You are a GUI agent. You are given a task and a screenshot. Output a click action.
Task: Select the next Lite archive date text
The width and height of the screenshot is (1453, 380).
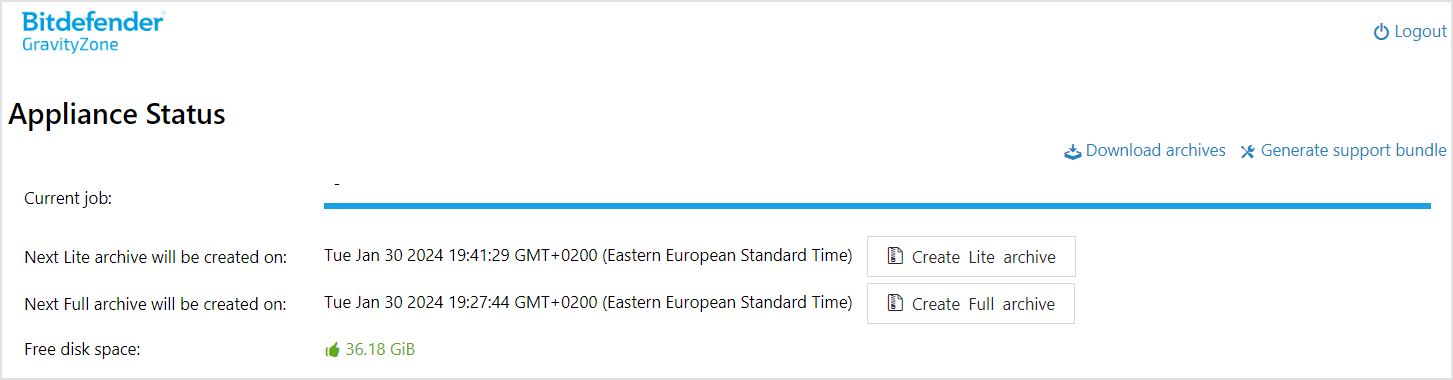pyautogui.click(x=588, y=255)
